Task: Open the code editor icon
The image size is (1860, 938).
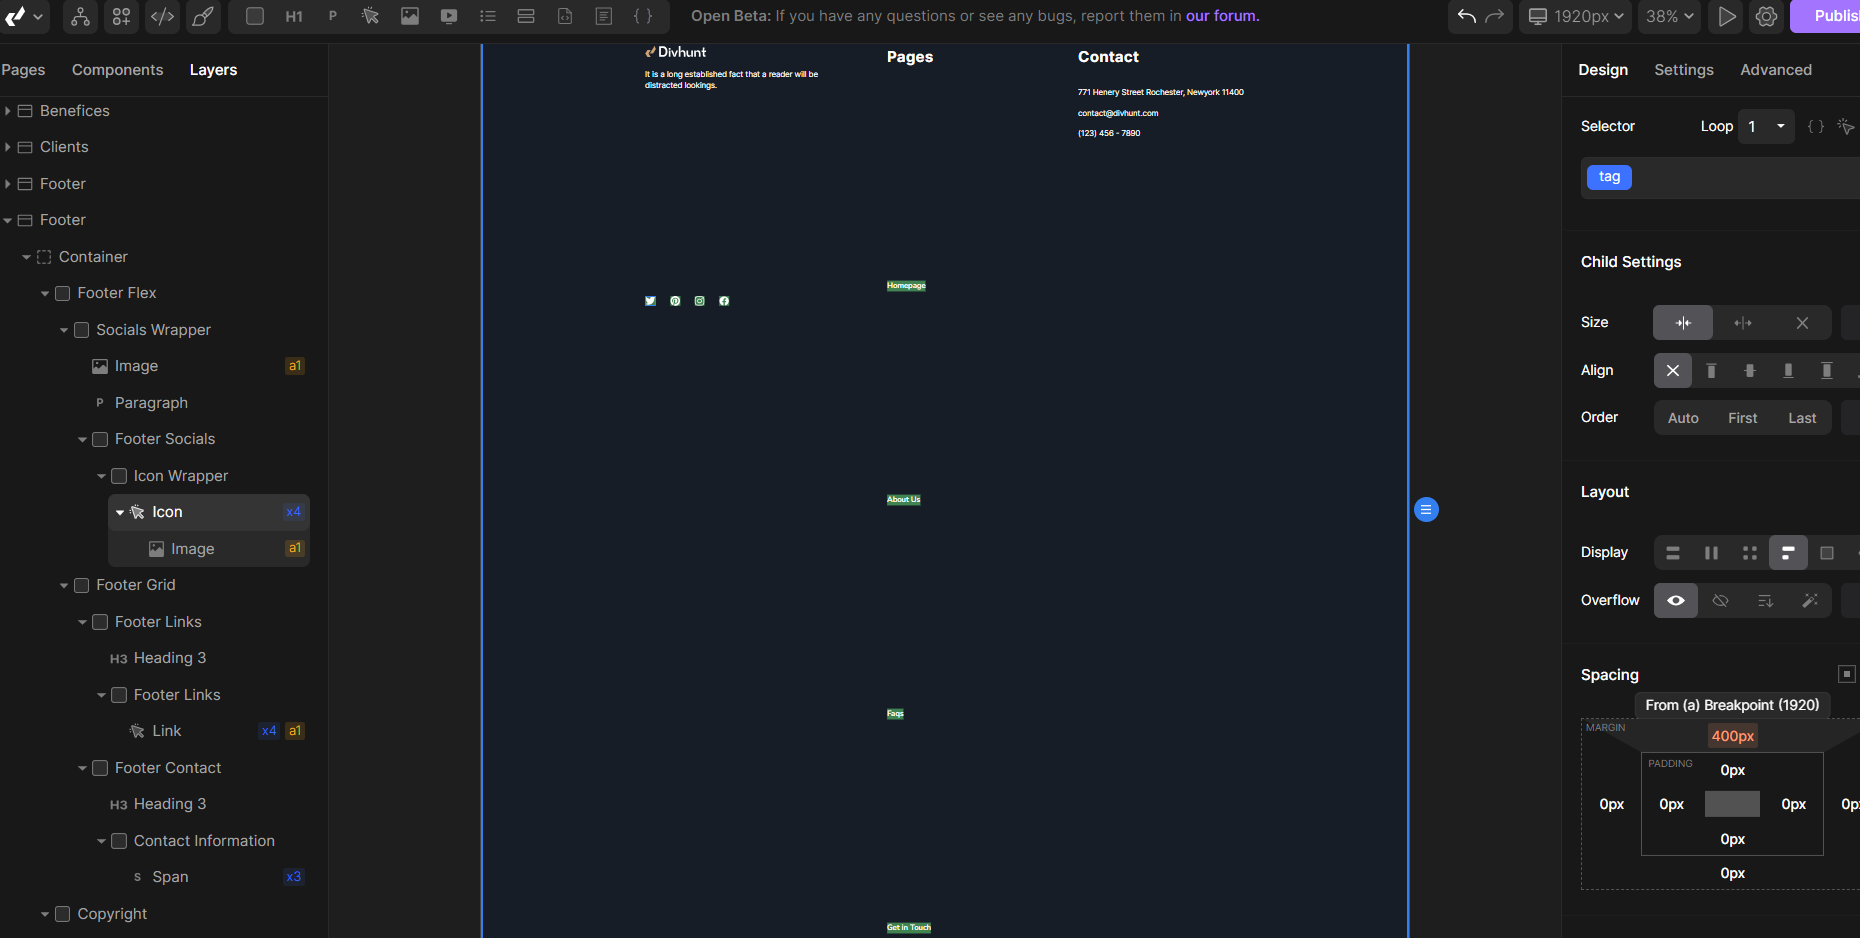Action: (x=162, y=16)
